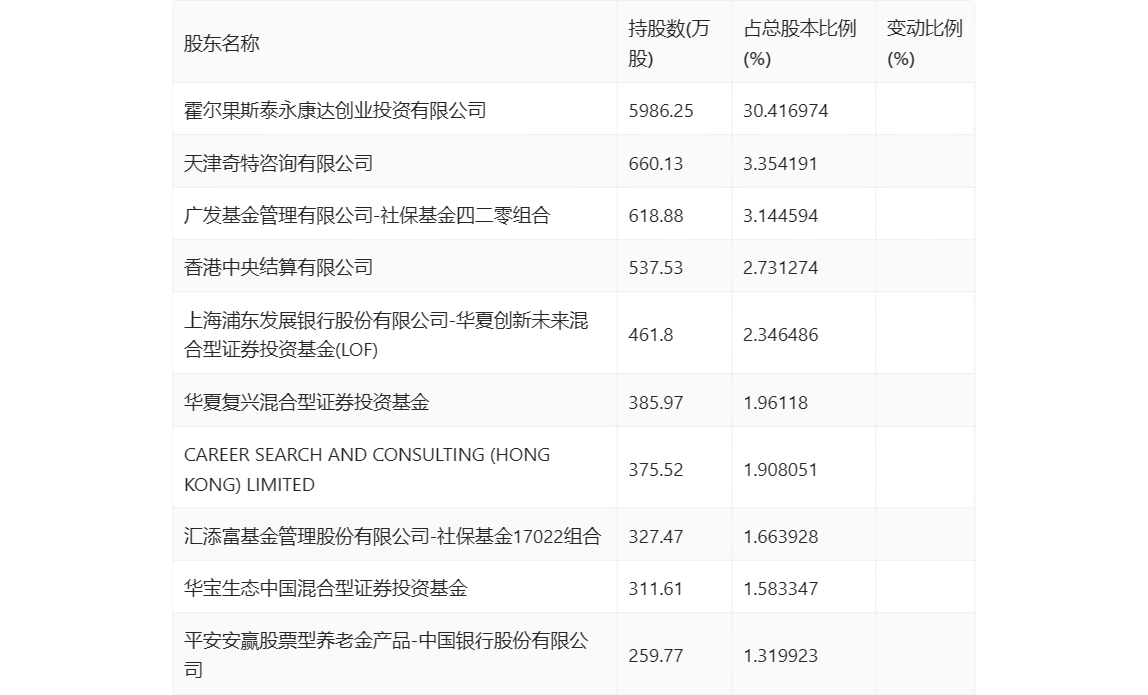Select the 375.52 shareholding value

pyautogui.click(x=656, y=470)
